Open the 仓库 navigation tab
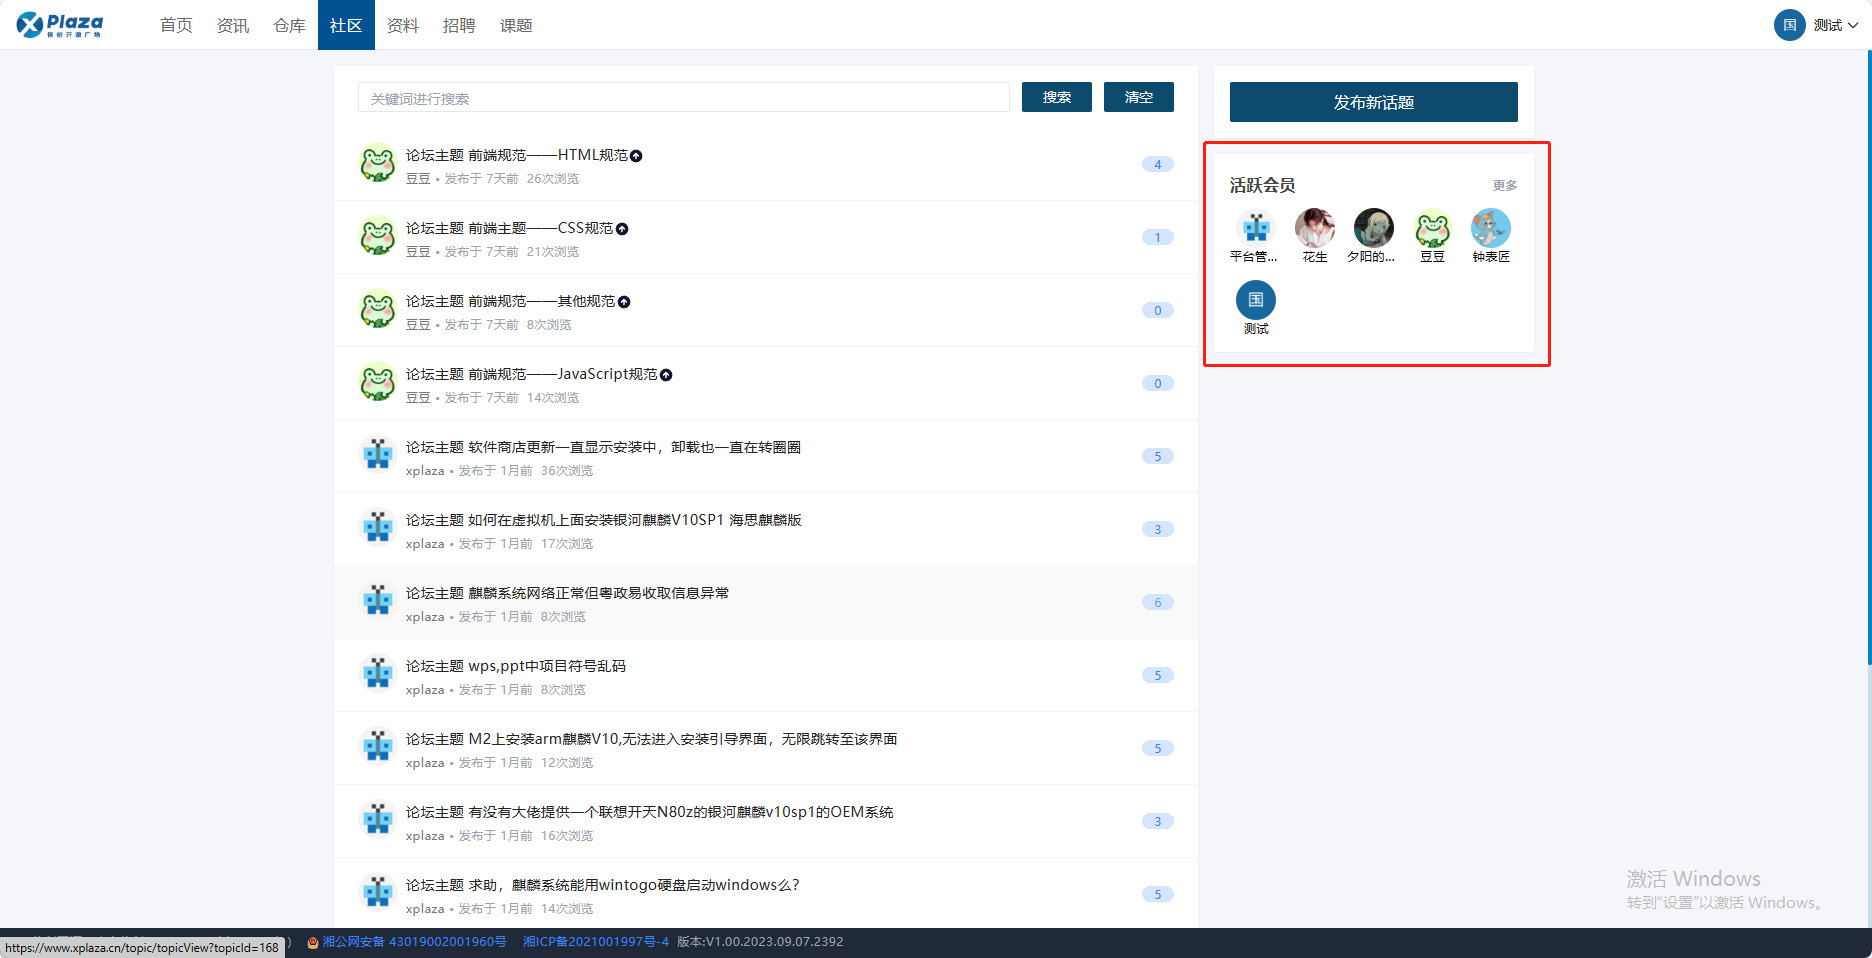This screenshot has height=958, width=1872. tap(289, 25)
